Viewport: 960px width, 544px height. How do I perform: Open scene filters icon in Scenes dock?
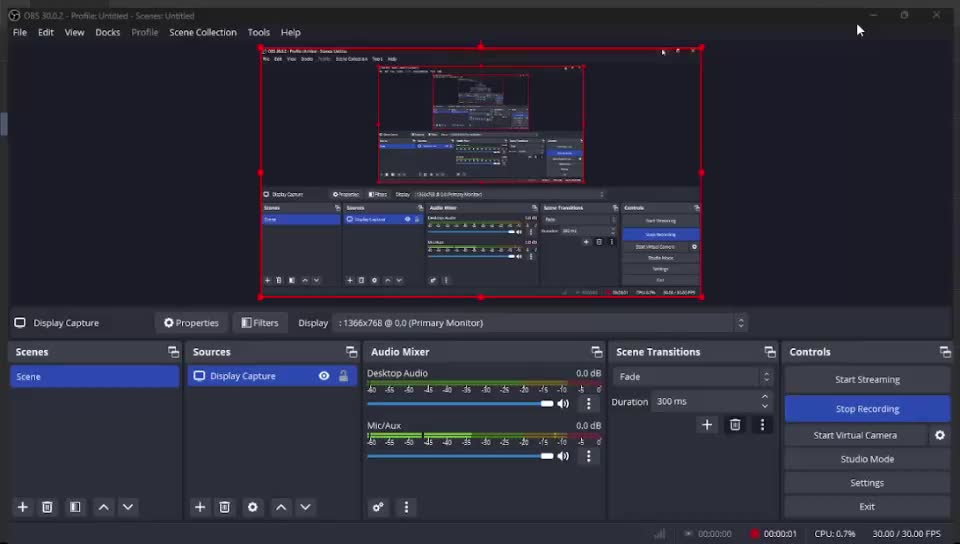pos(75,507)
